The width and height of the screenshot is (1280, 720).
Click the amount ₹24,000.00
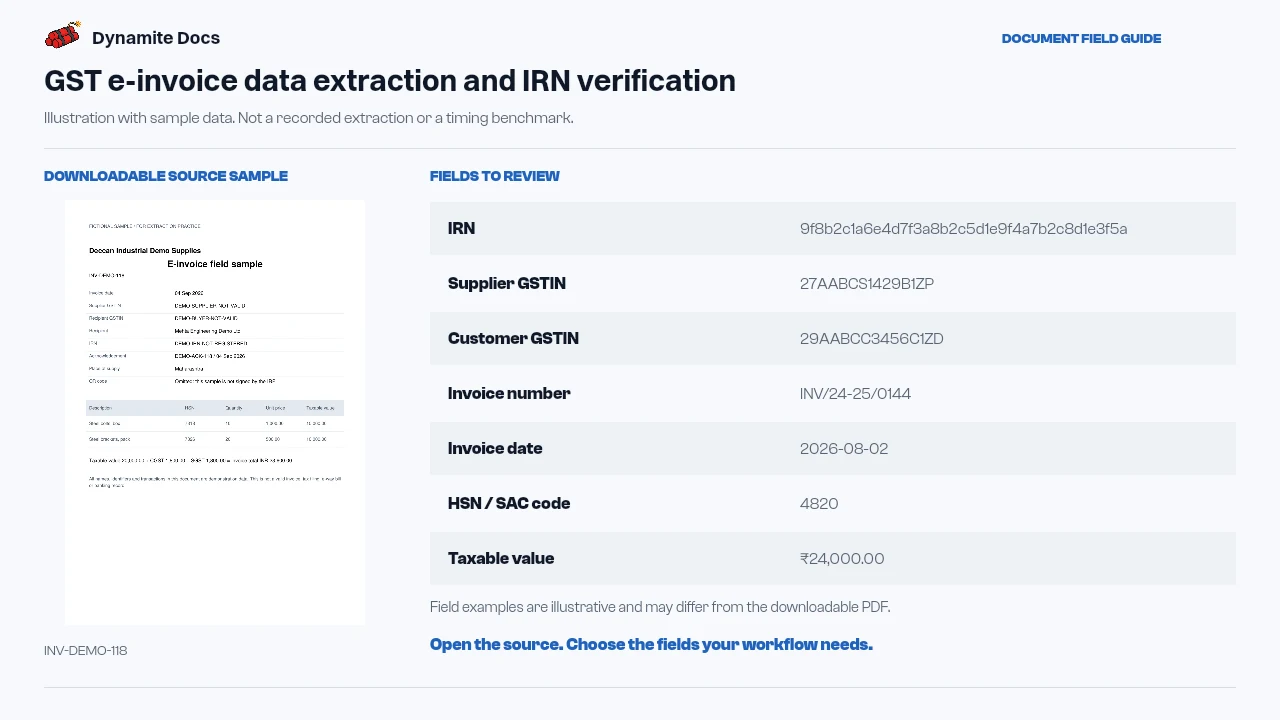coord(842,559)
